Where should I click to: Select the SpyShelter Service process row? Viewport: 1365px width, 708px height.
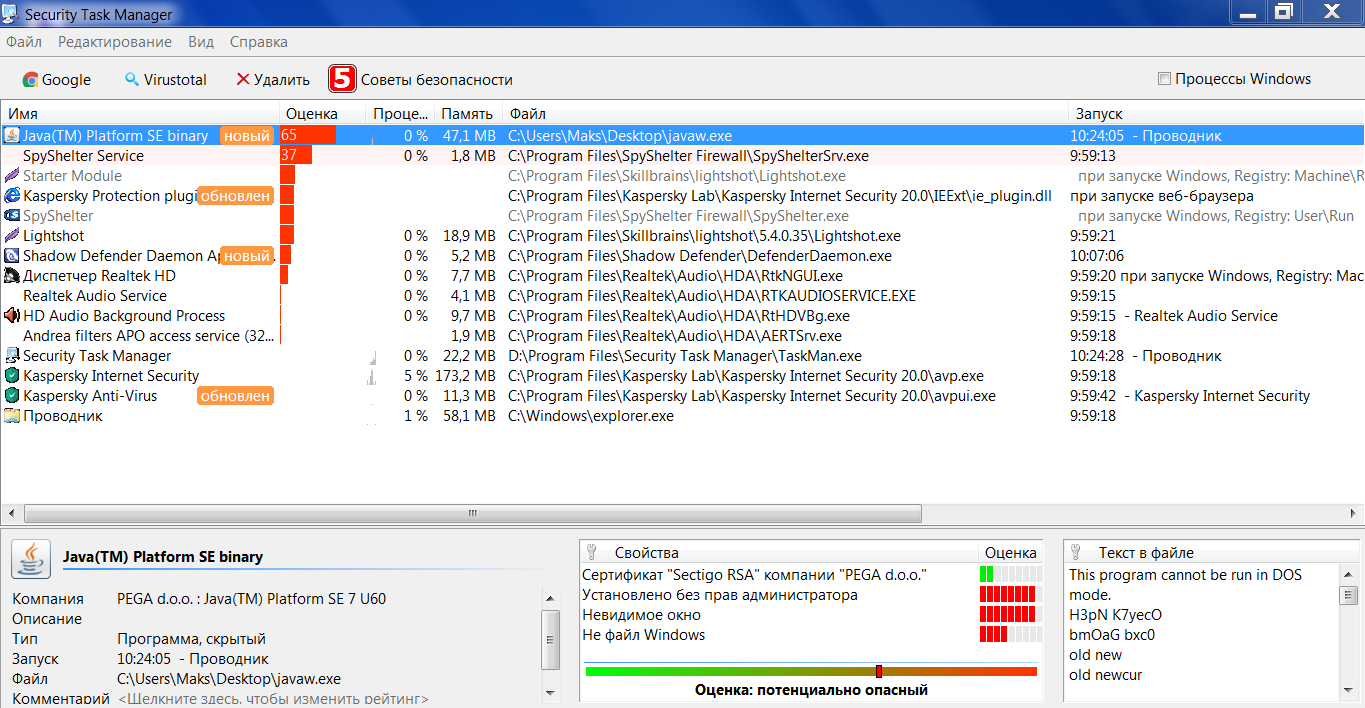pyautogui.click(x=682, y=156)
